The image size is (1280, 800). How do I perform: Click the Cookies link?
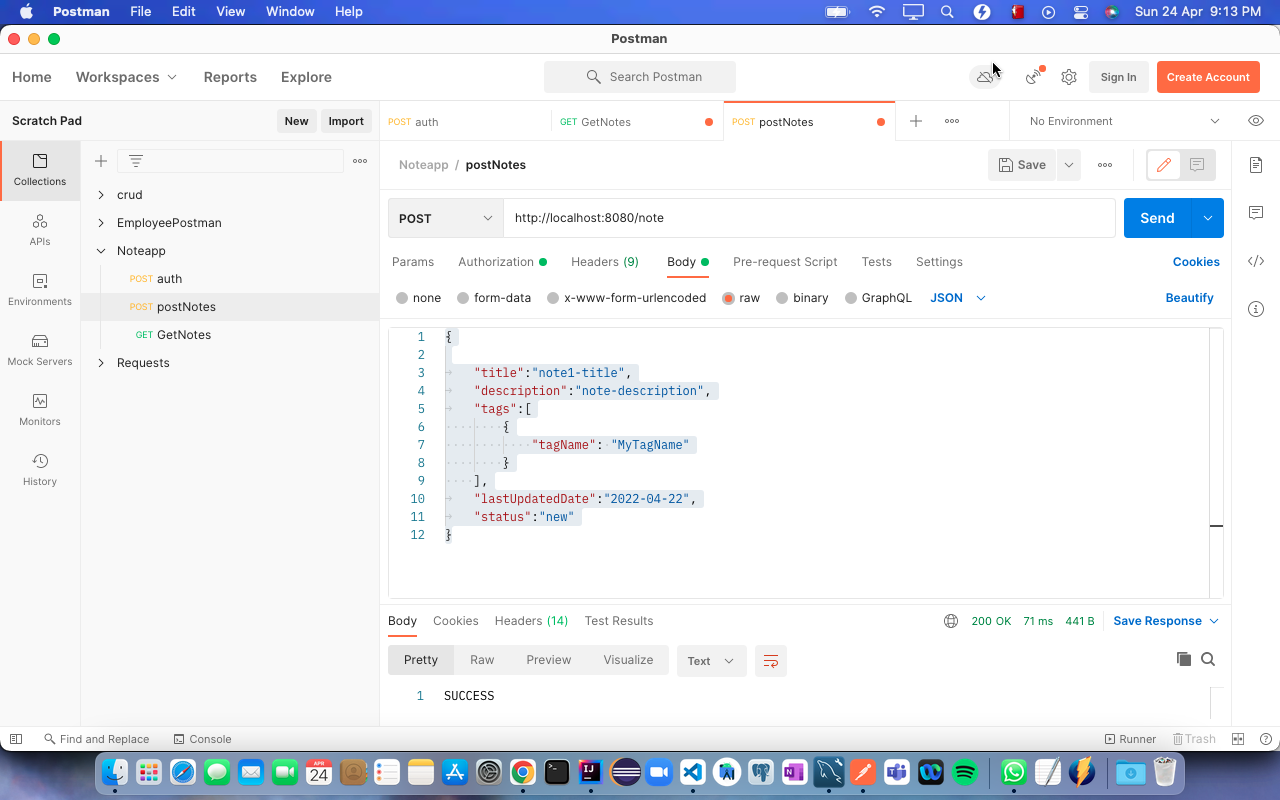pos(1196,262)
